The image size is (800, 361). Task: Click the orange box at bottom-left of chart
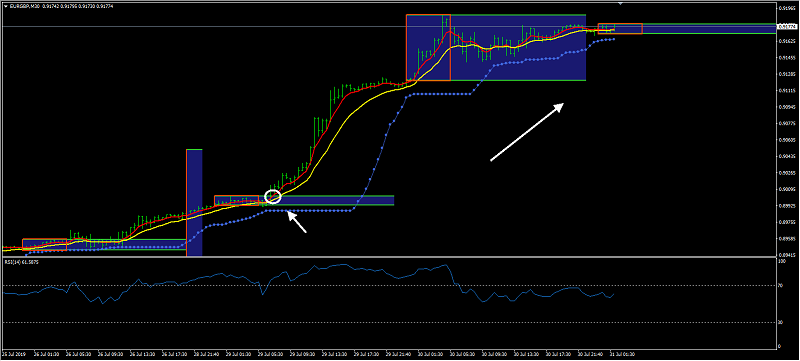coord(44,245)
